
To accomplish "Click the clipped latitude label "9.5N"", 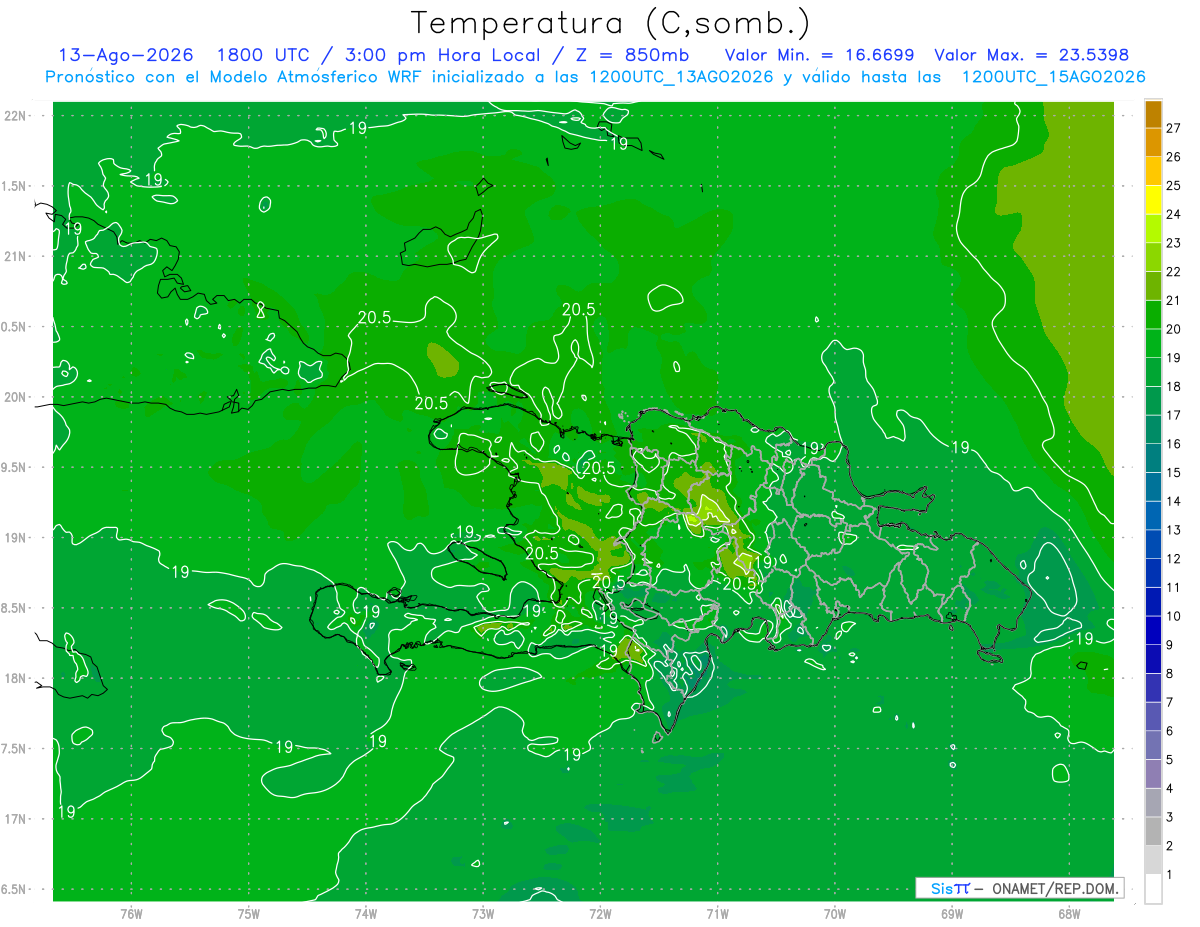I will [x=14, y=468].
